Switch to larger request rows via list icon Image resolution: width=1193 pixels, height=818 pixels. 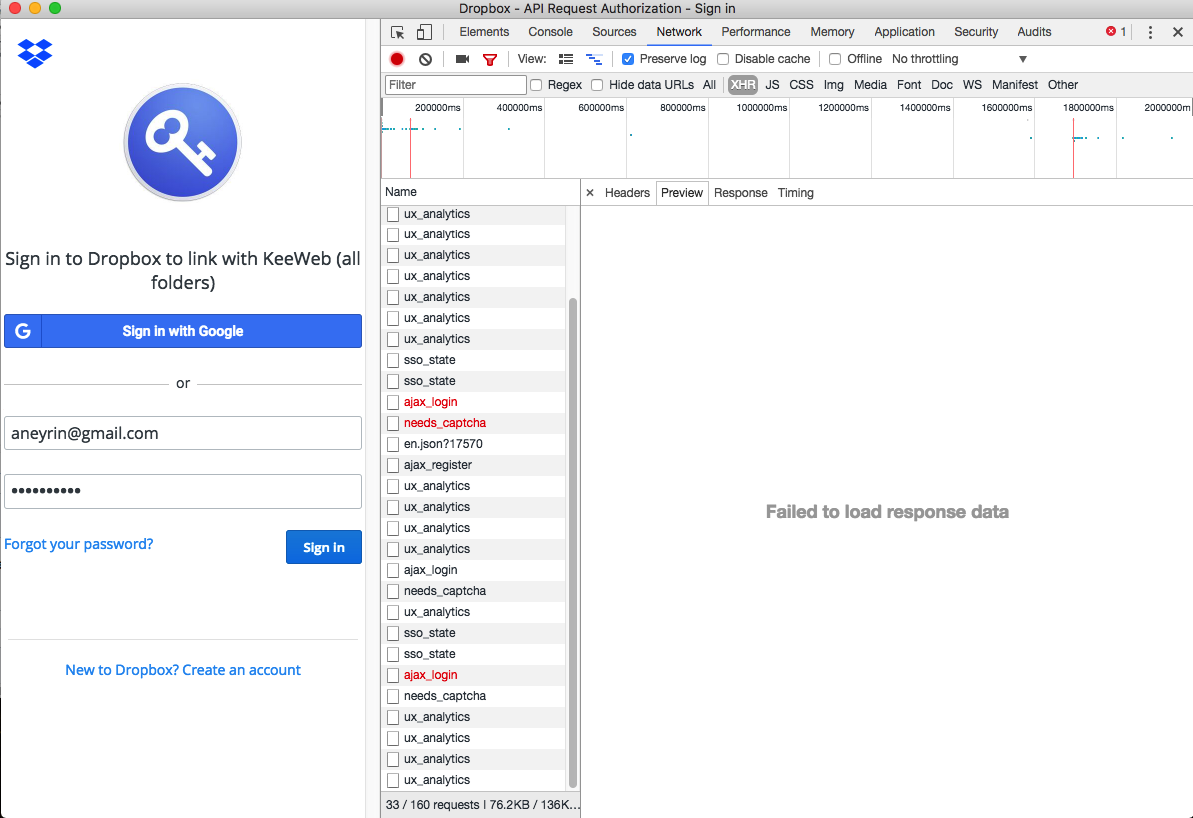[x=566, y=59]
